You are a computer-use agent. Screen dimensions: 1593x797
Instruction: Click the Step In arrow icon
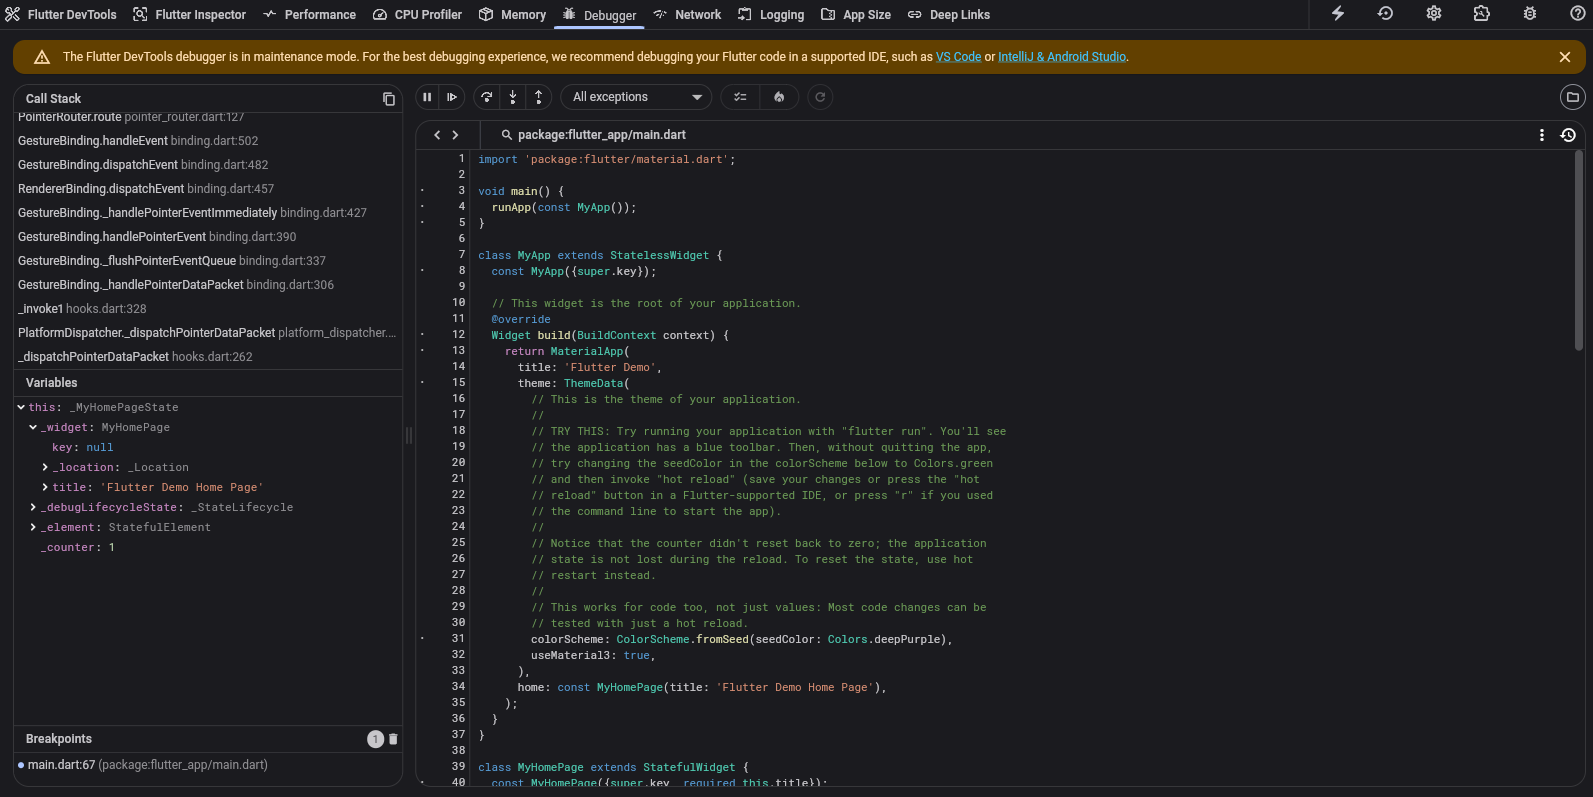[513, 97]
